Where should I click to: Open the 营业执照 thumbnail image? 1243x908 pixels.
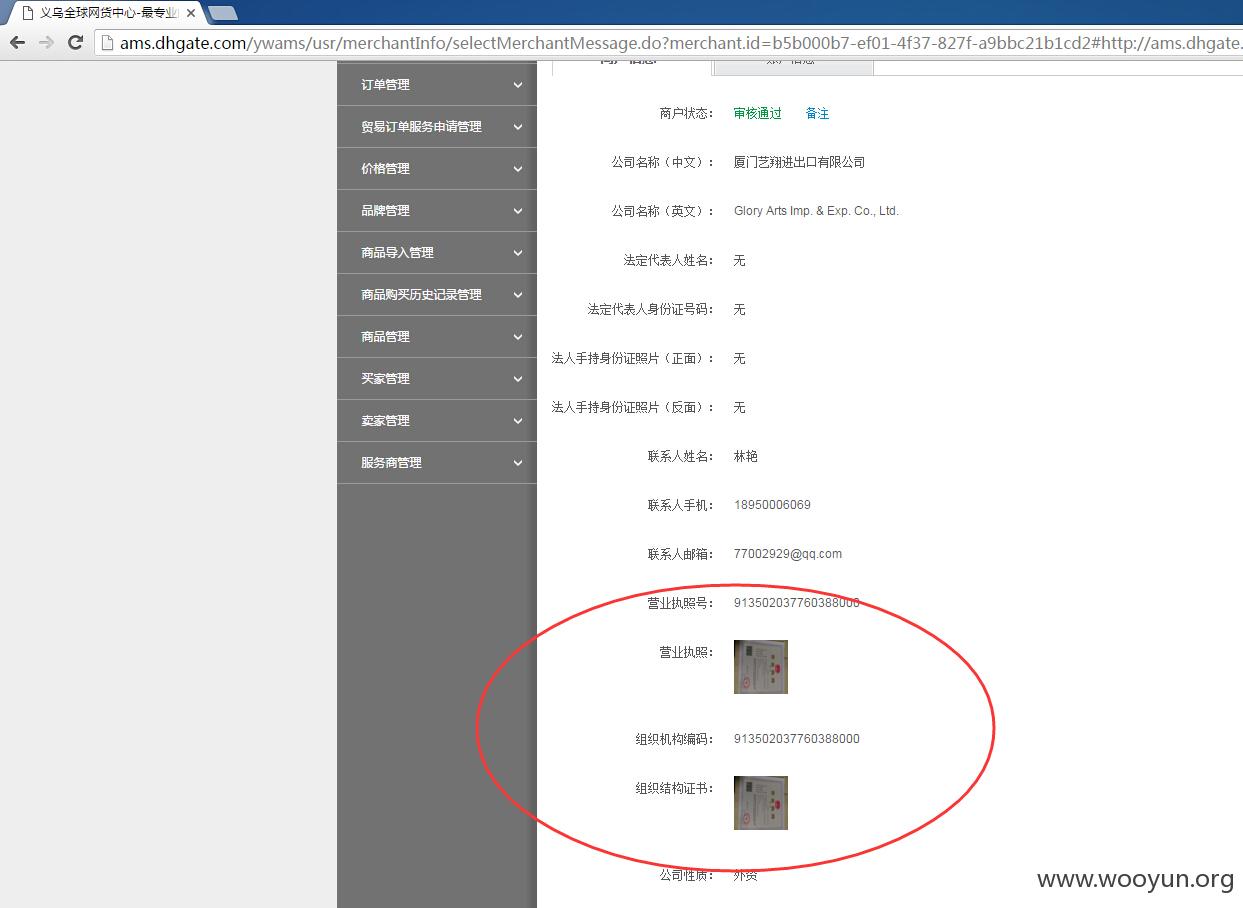[761, 667]
